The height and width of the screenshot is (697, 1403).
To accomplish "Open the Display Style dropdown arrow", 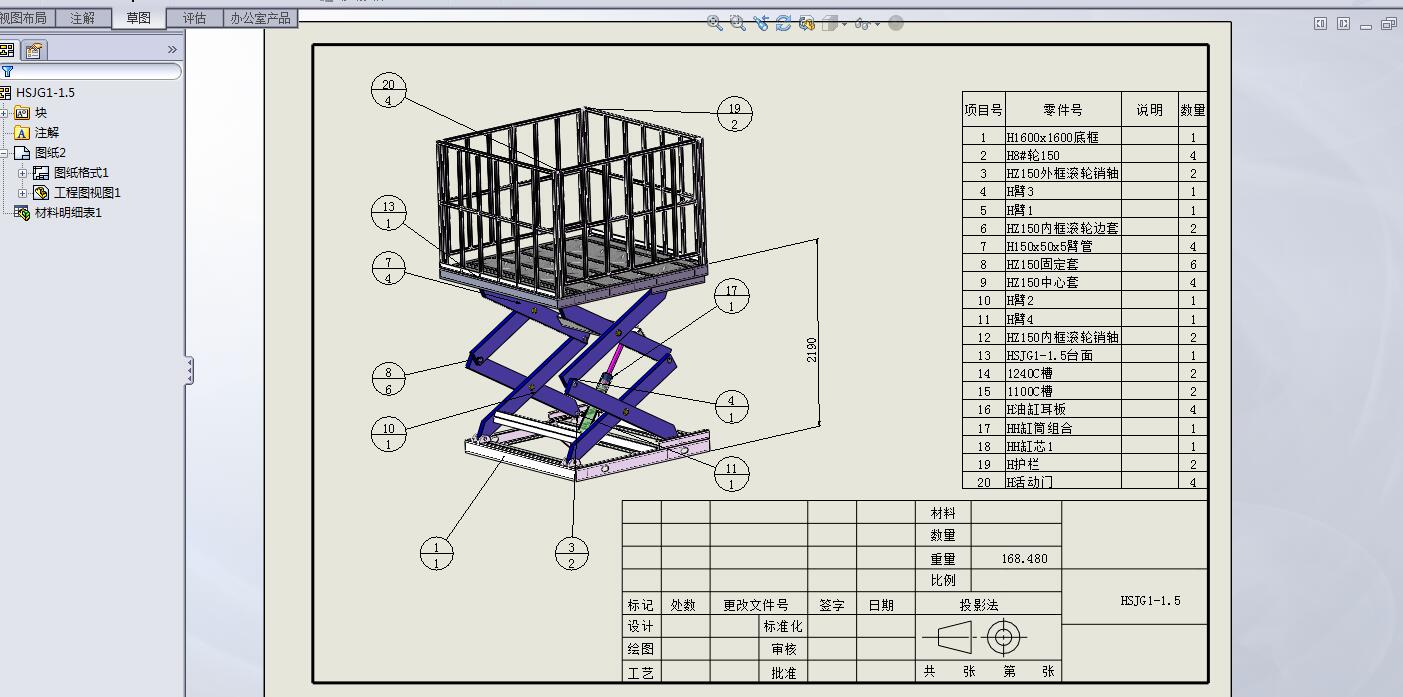I will click(x=845, y=24).
